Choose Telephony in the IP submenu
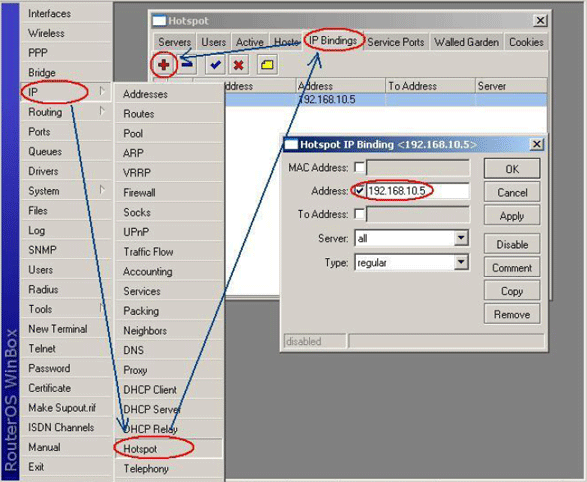The image size is (587, 482). [x=169, y=469]
